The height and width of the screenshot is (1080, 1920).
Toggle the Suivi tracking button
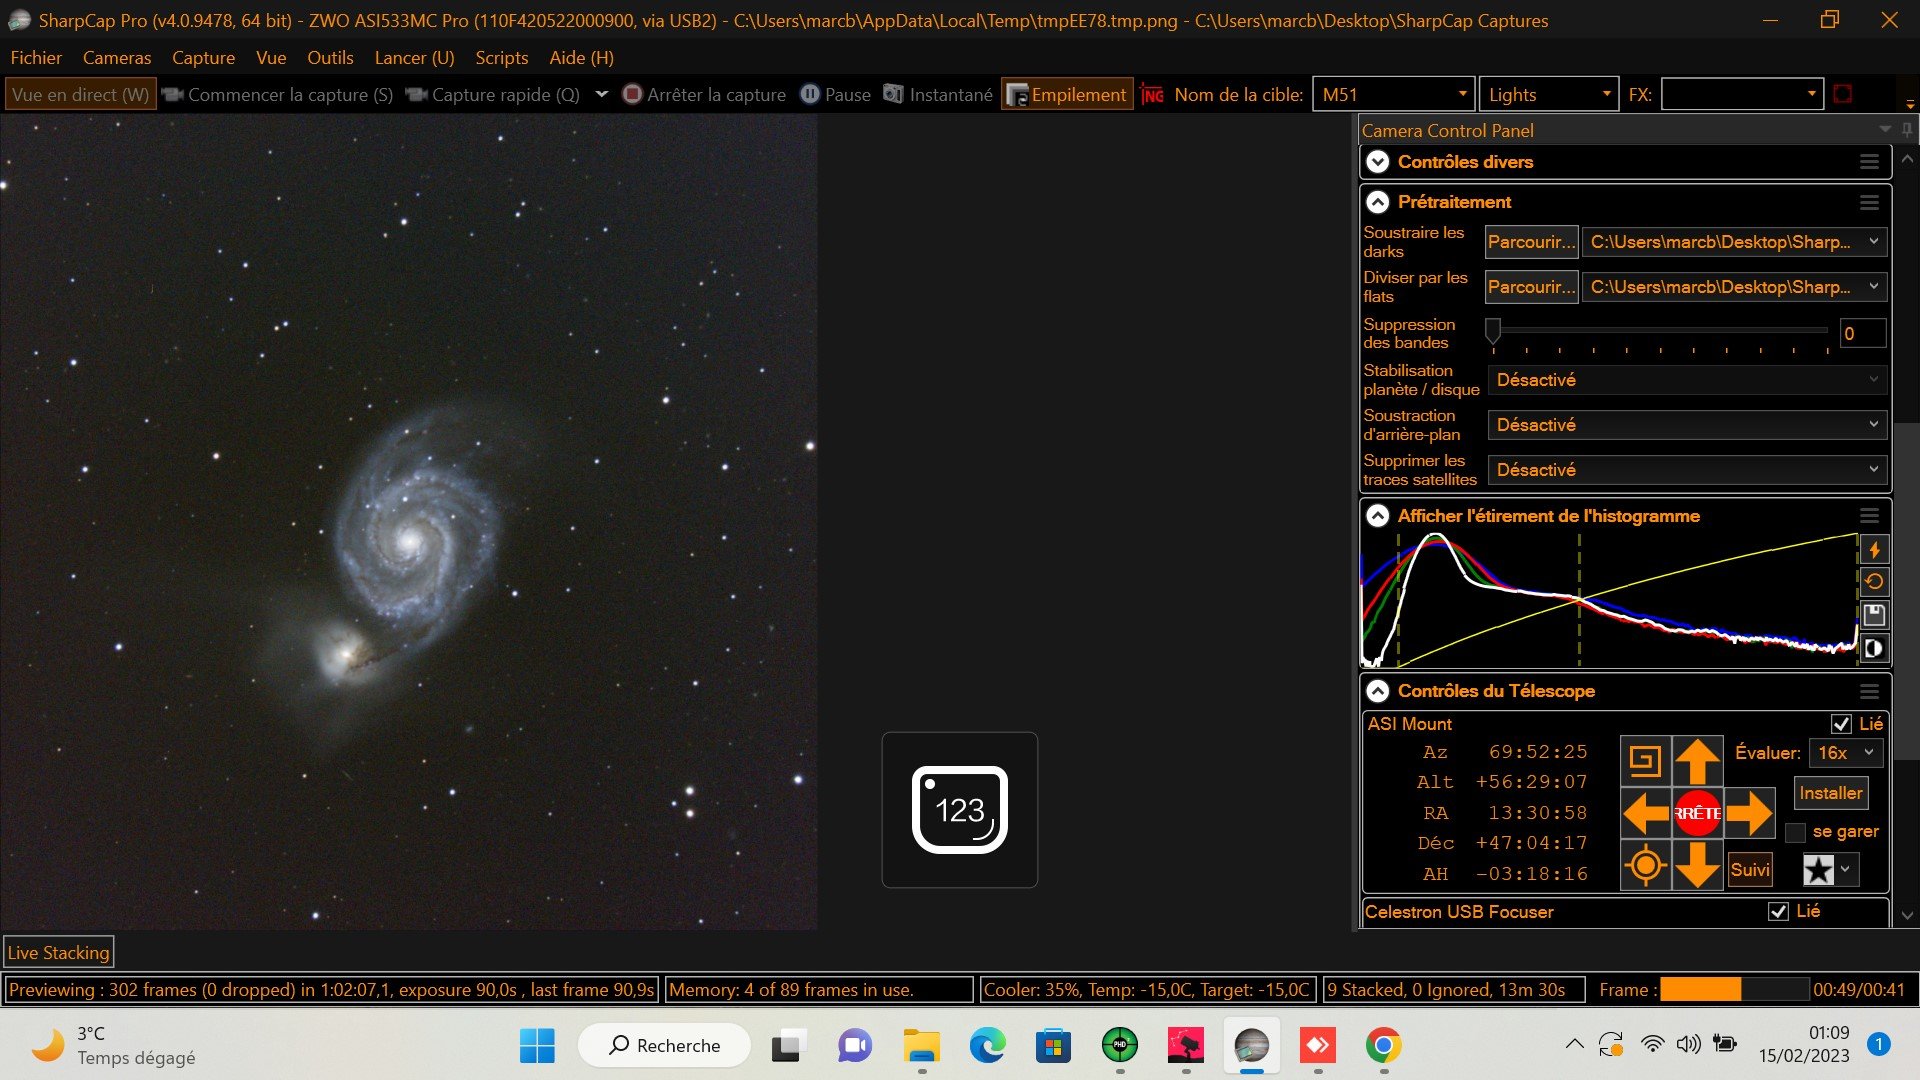point(1750,870)
